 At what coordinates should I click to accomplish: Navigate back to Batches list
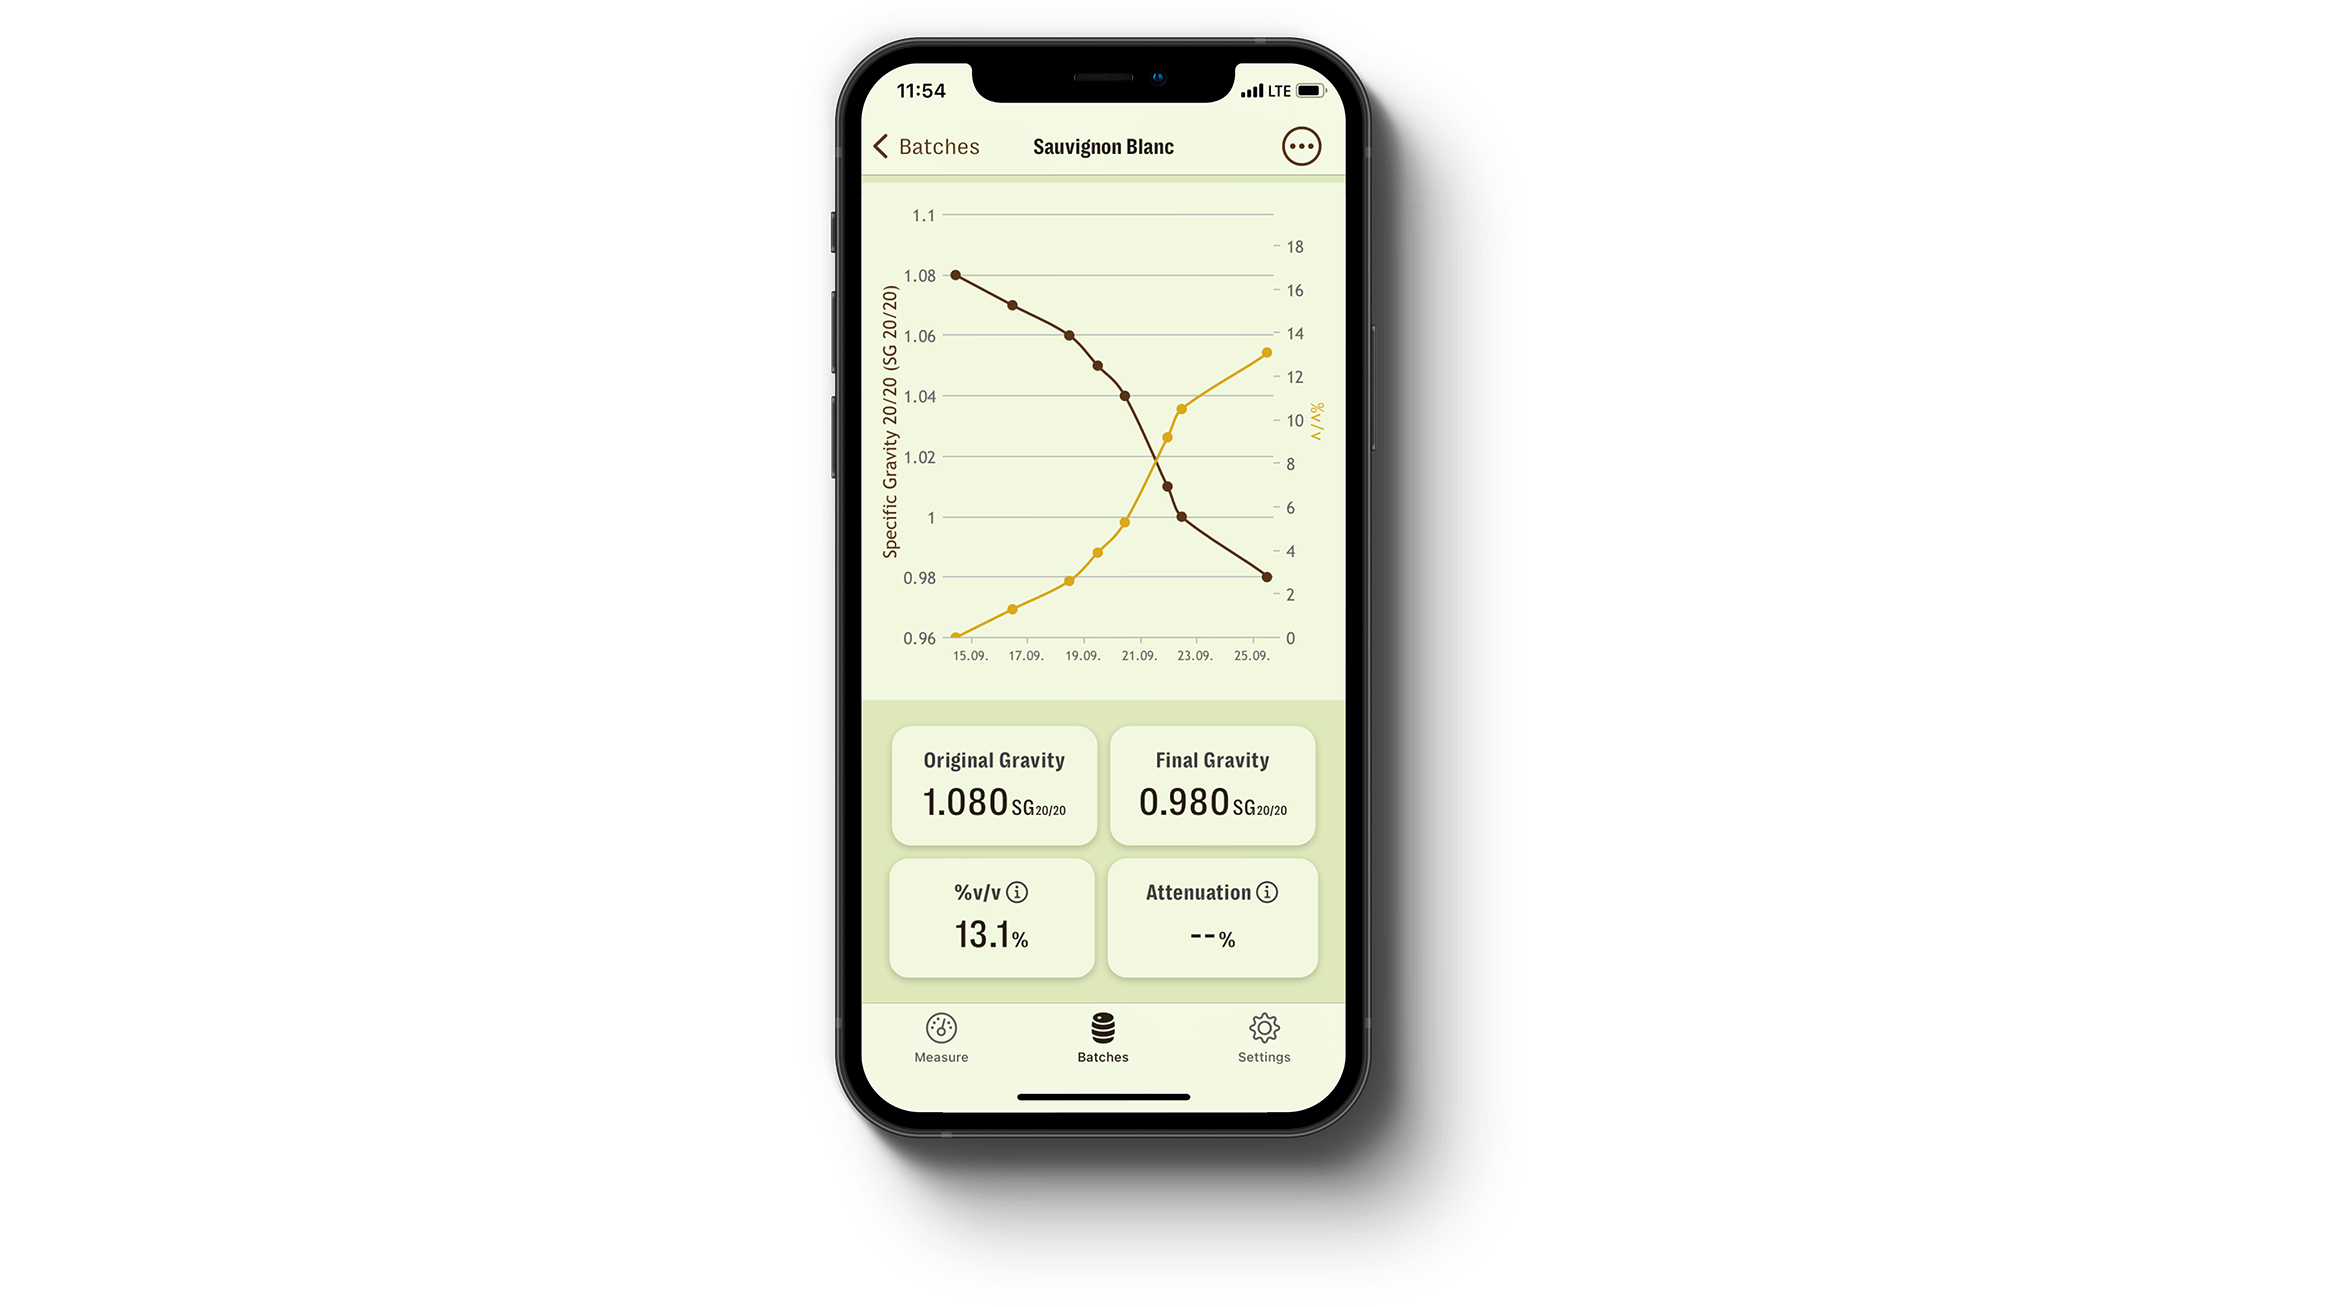click(x=926, y=145)
